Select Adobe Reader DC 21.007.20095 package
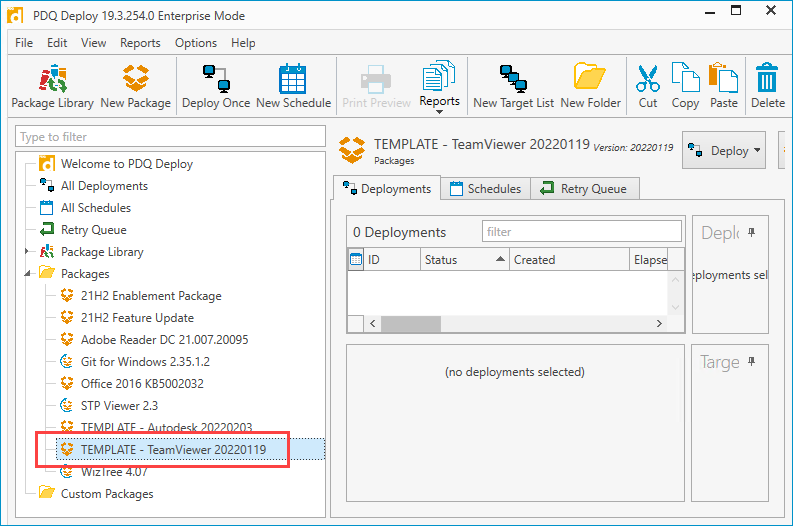The height and width of the screenshot is (526, 793). coord(164,340)
